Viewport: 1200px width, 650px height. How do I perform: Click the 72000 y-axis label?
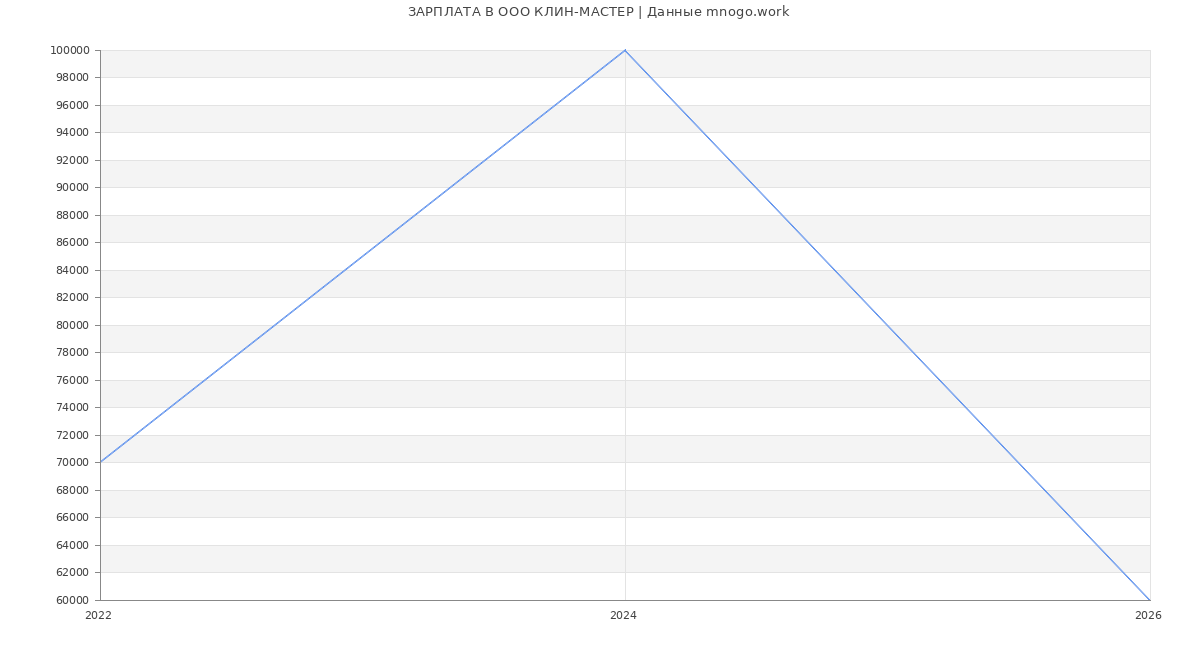pyautogui.click(x=73, y=435)
